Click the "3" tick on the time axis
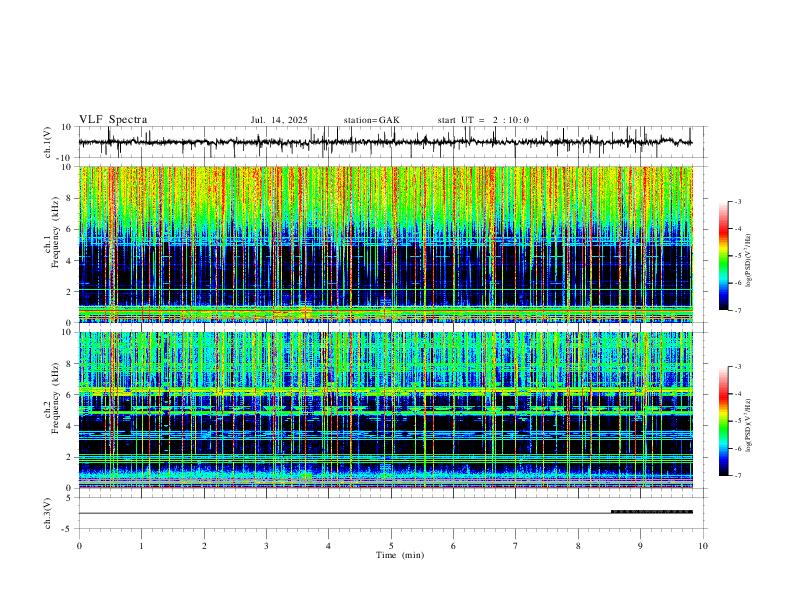The height and width of the screenshot is (612, 792). (266, 546)
